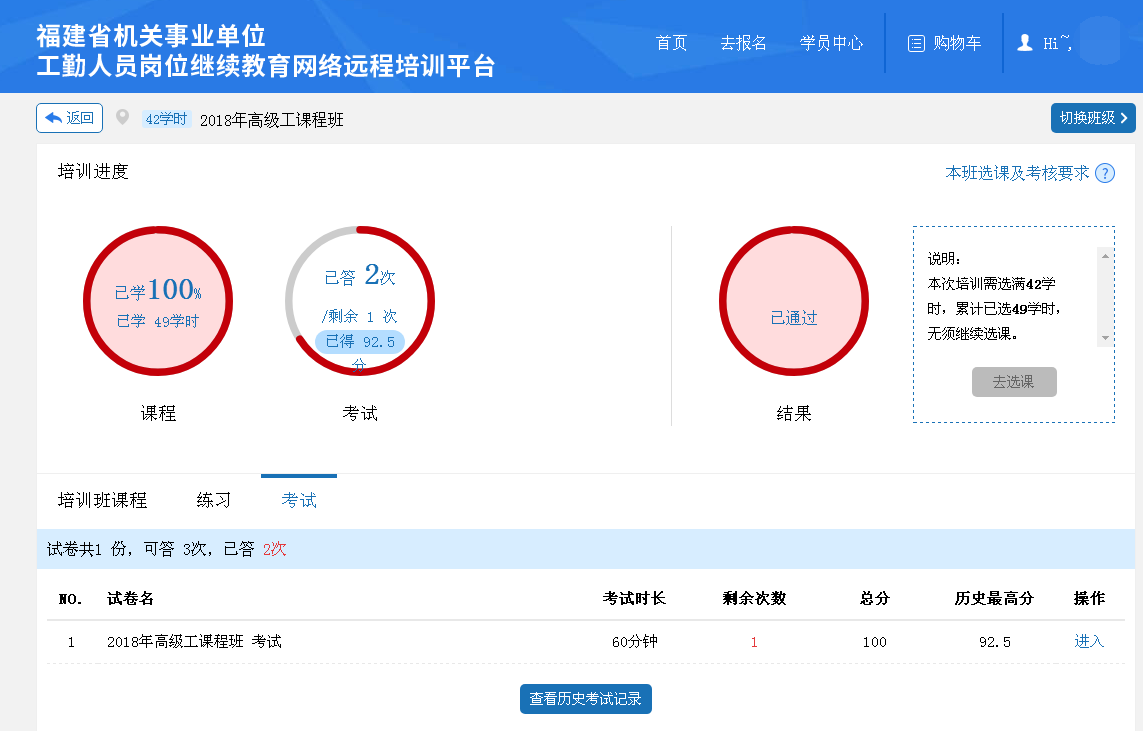Viewport: 1143px width, 731px height.
Task: Switch to the 培训班课程 tab
Action: pos(102,500)
